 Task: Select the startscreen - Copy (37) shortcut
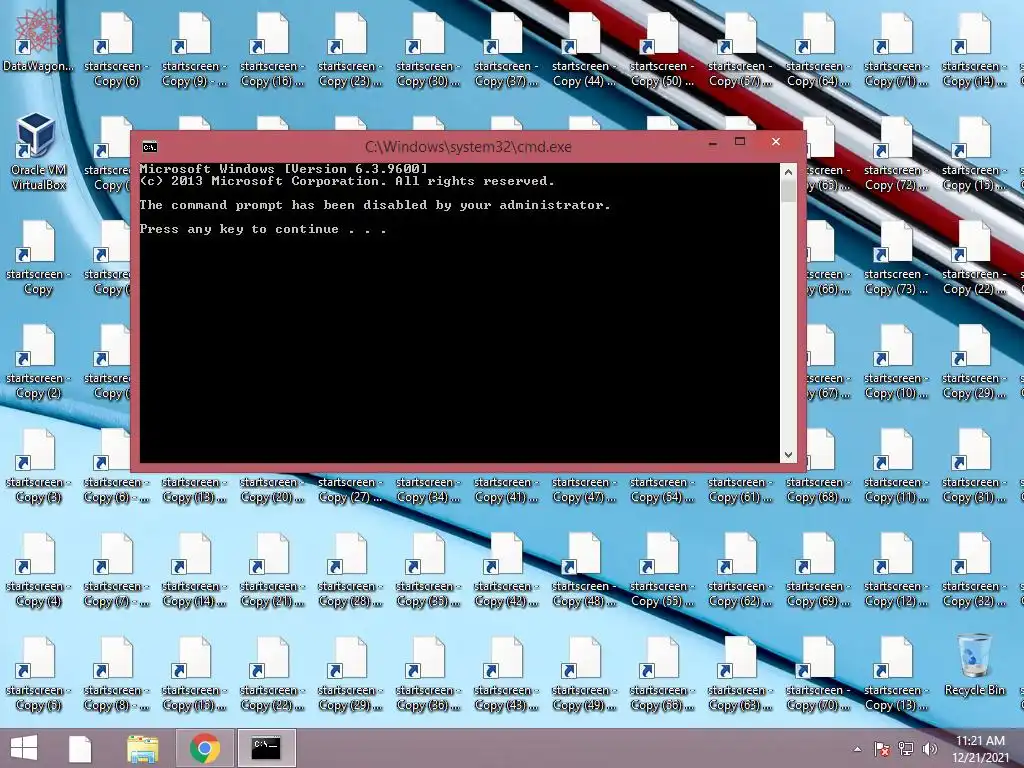pos(506,48)
